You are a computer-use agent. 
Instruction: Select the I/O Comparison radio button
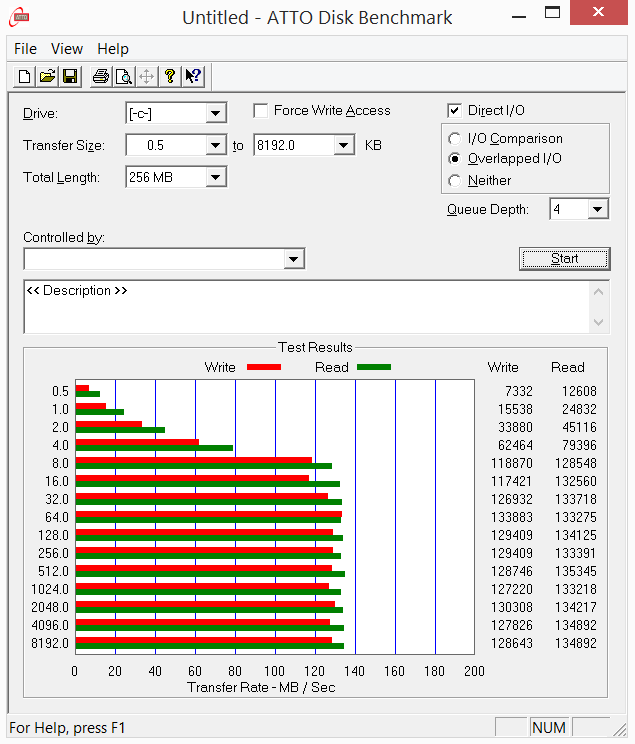[x=454, y=139]
